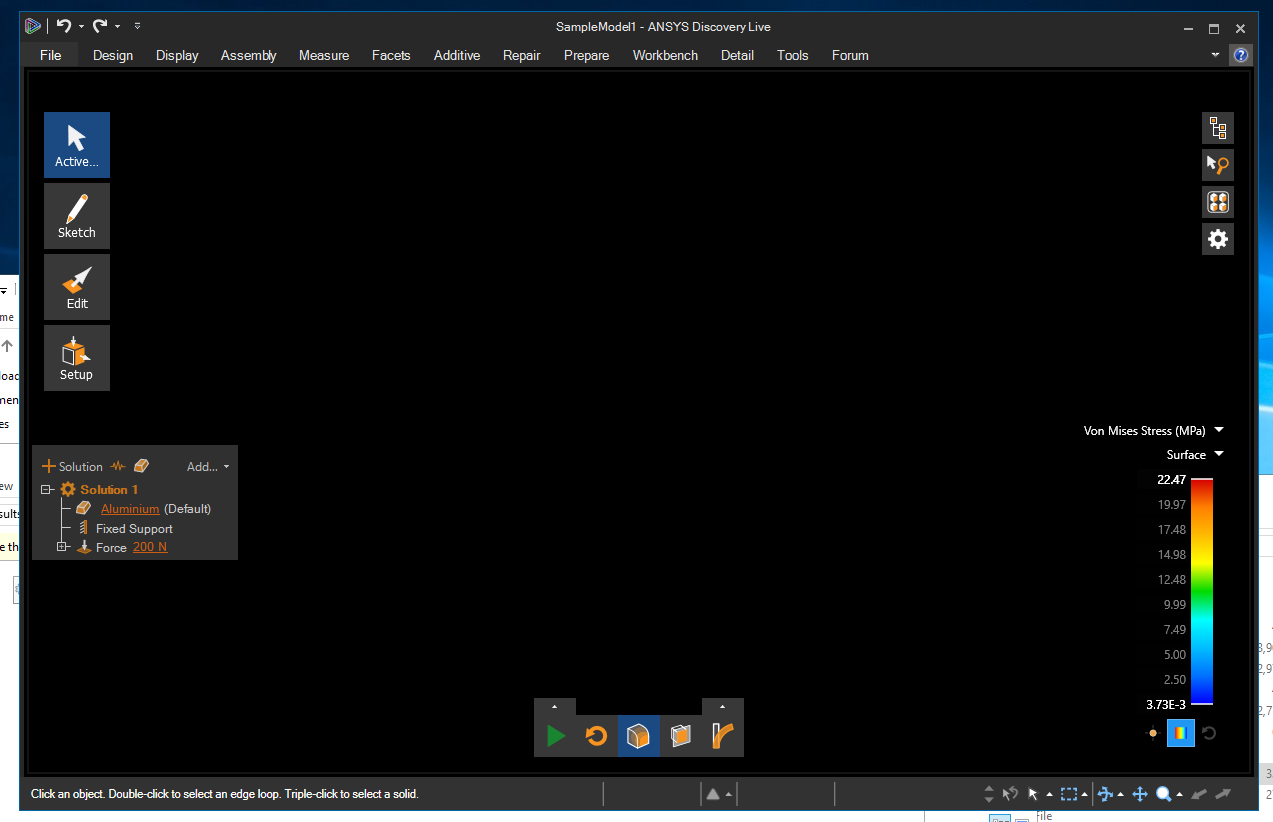Switch to the Repair tab
The width and height of the screenshot is (1273, 822).
click(522, 55)
